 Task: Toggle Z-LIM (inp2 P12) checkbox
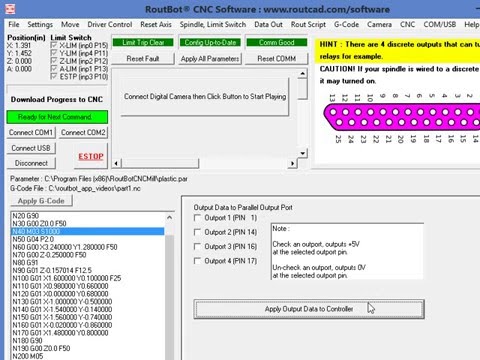[54, 61]
